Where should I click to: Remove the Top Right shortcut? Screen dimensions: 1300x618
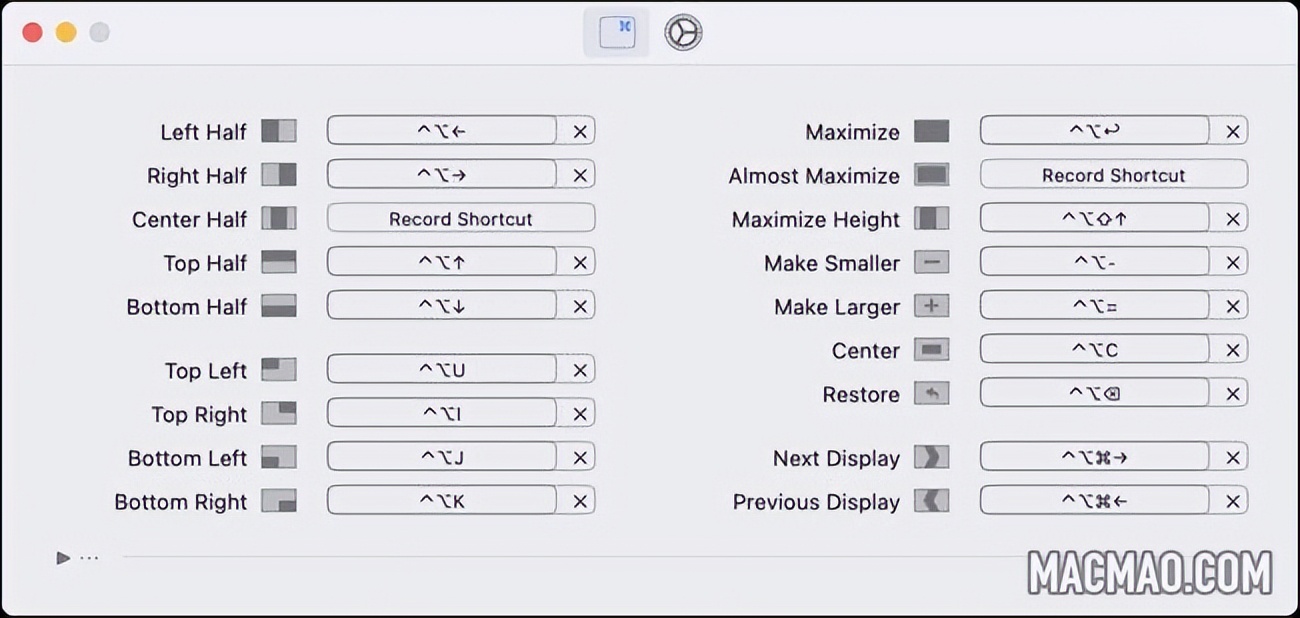coord(580,414)
